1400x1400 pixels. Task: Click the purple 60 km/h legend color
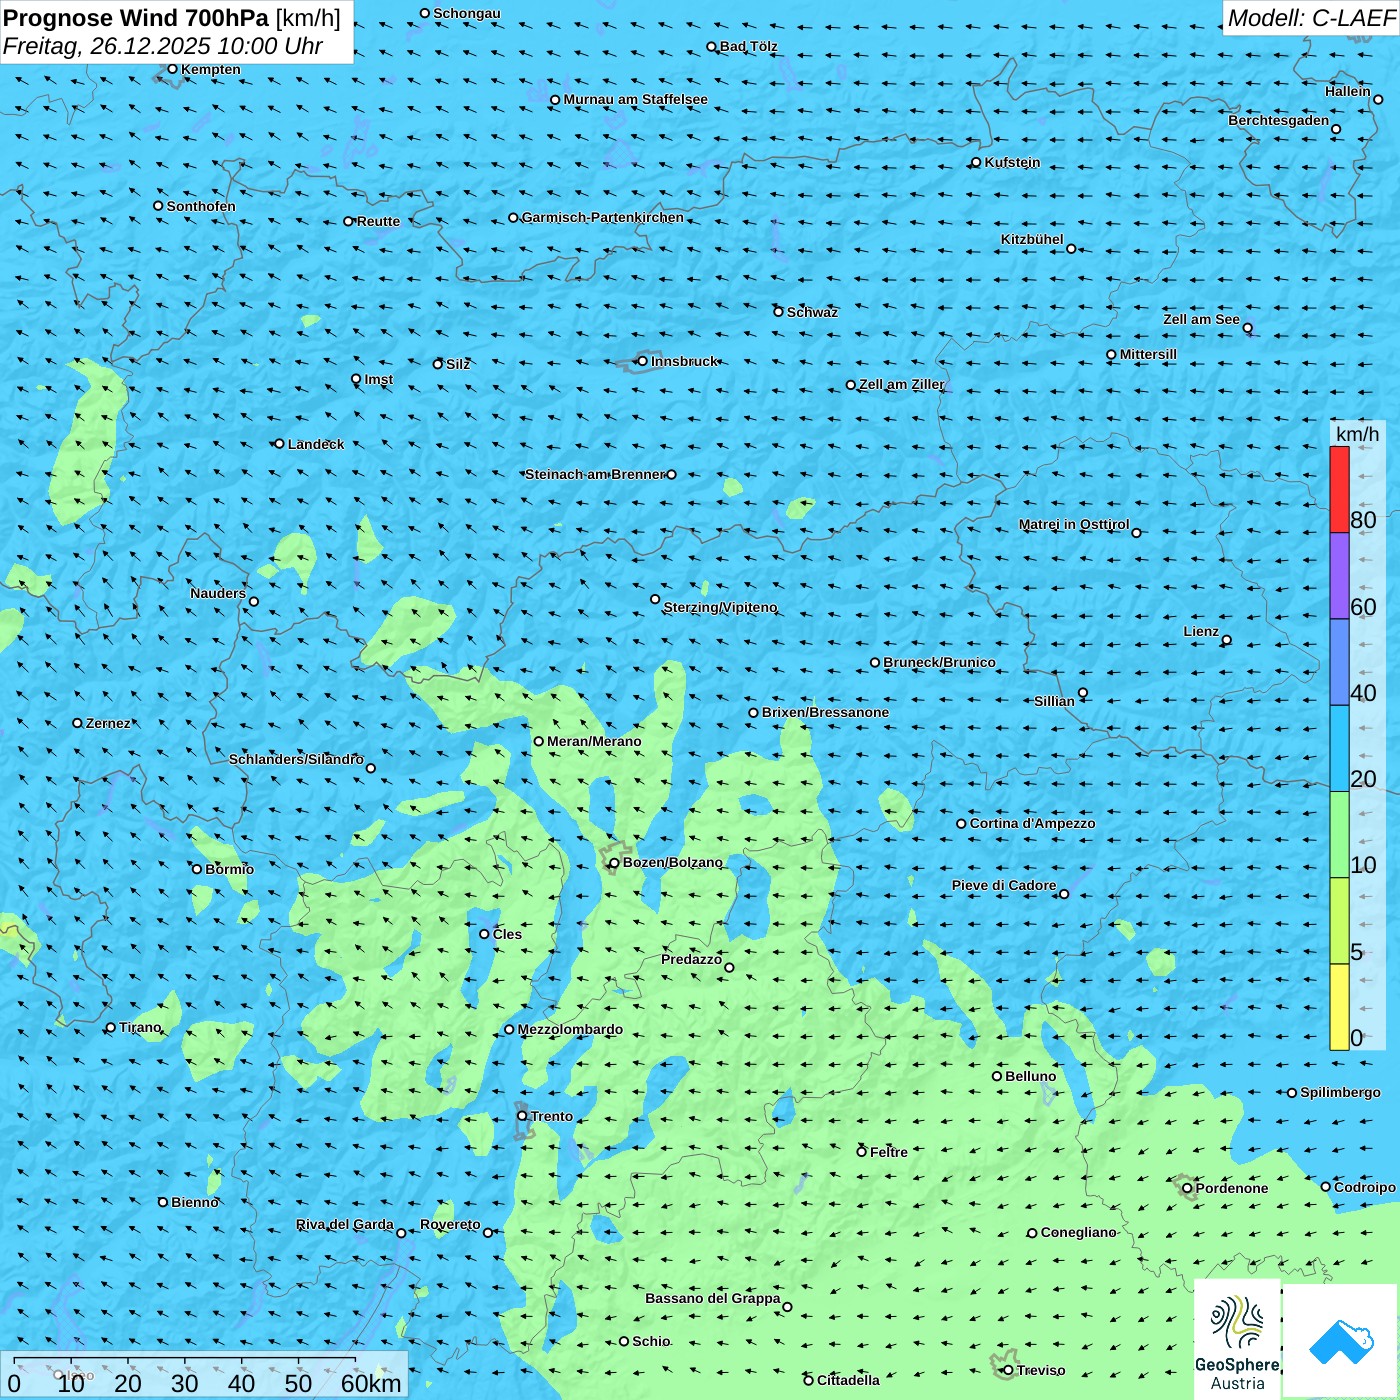[1339, 576]
